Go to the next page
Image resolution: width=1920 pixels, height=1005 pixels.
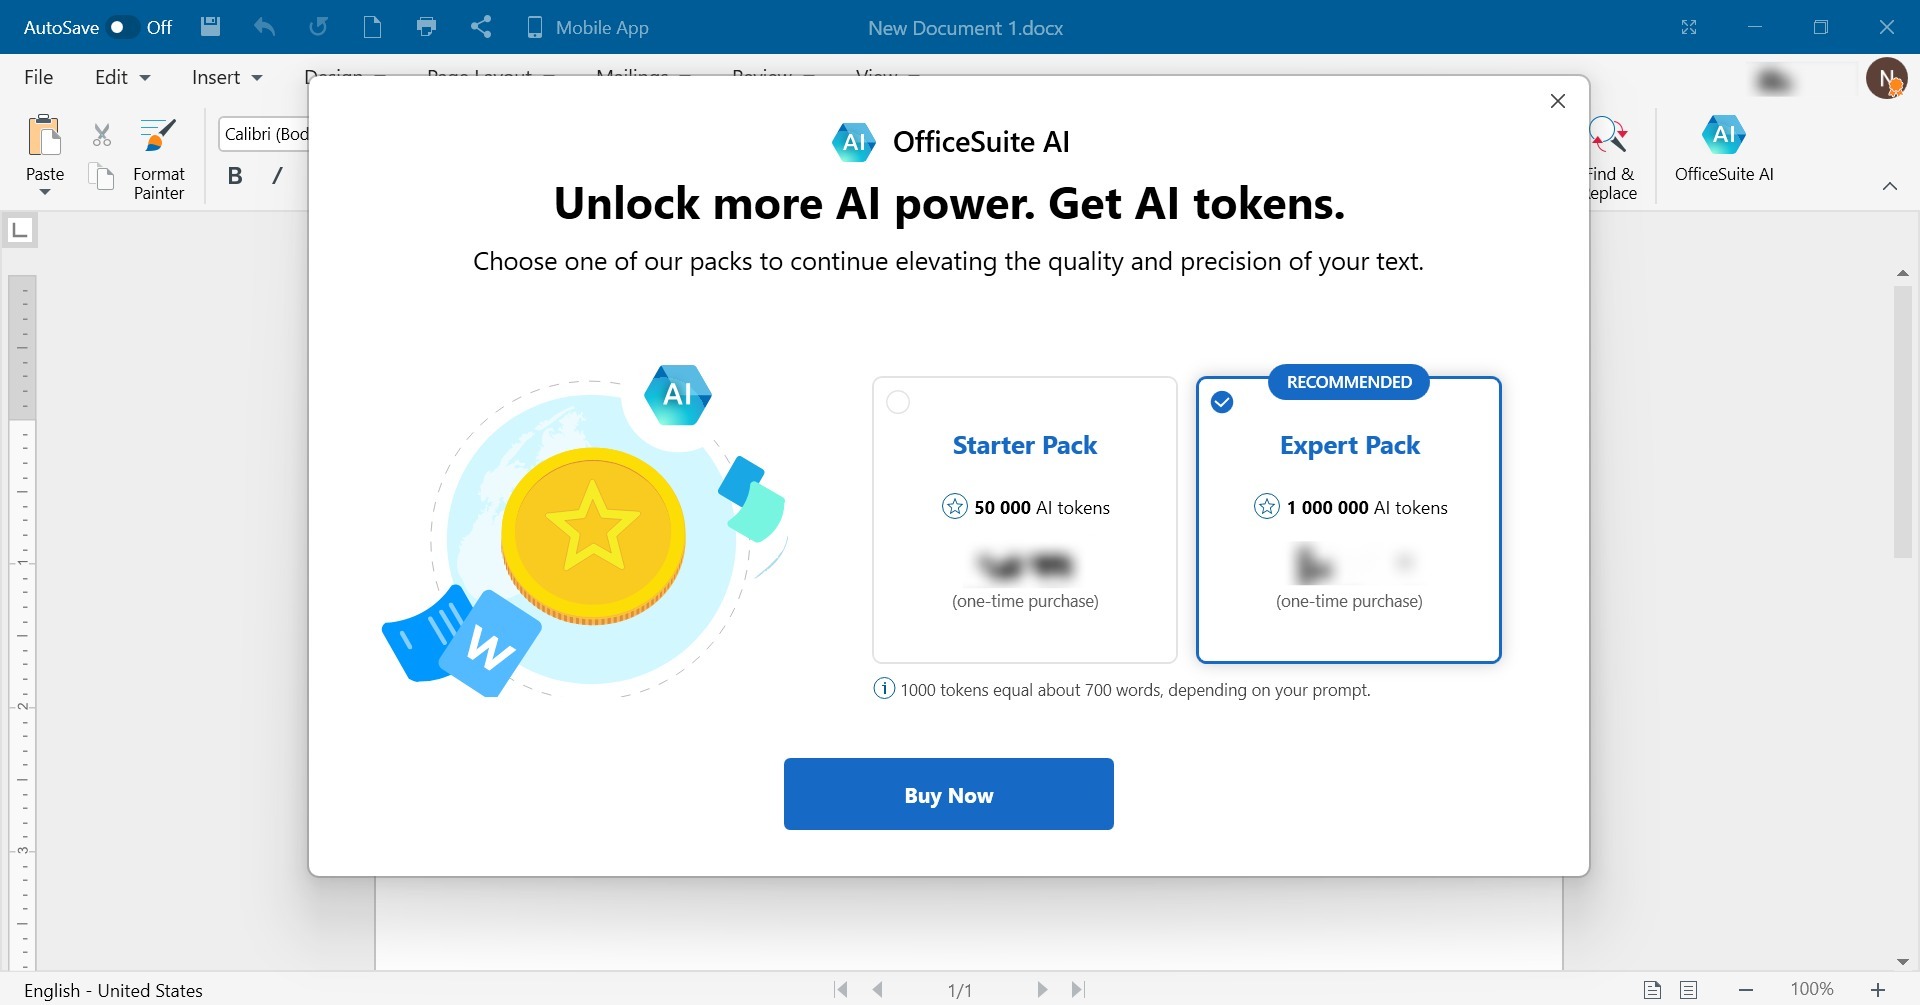(x=1042, y=989)
